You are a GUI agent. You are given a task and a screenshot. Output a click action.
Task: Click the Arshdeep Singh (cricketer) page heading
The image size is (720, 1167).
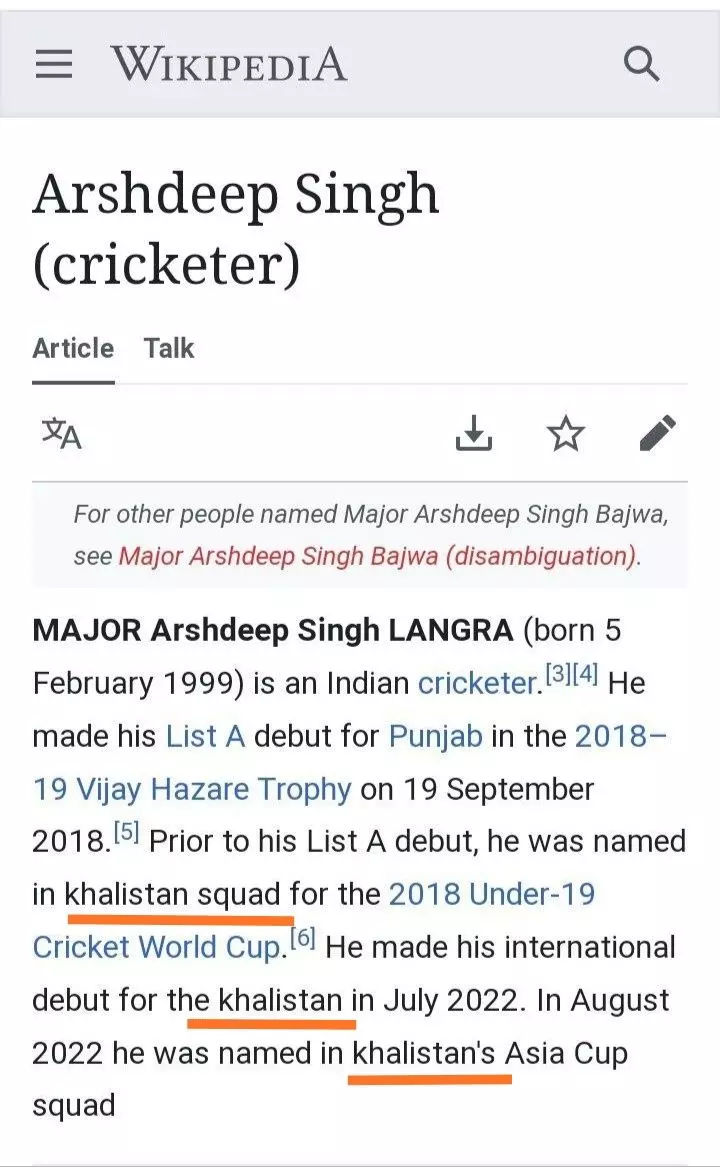coord(236,229)
